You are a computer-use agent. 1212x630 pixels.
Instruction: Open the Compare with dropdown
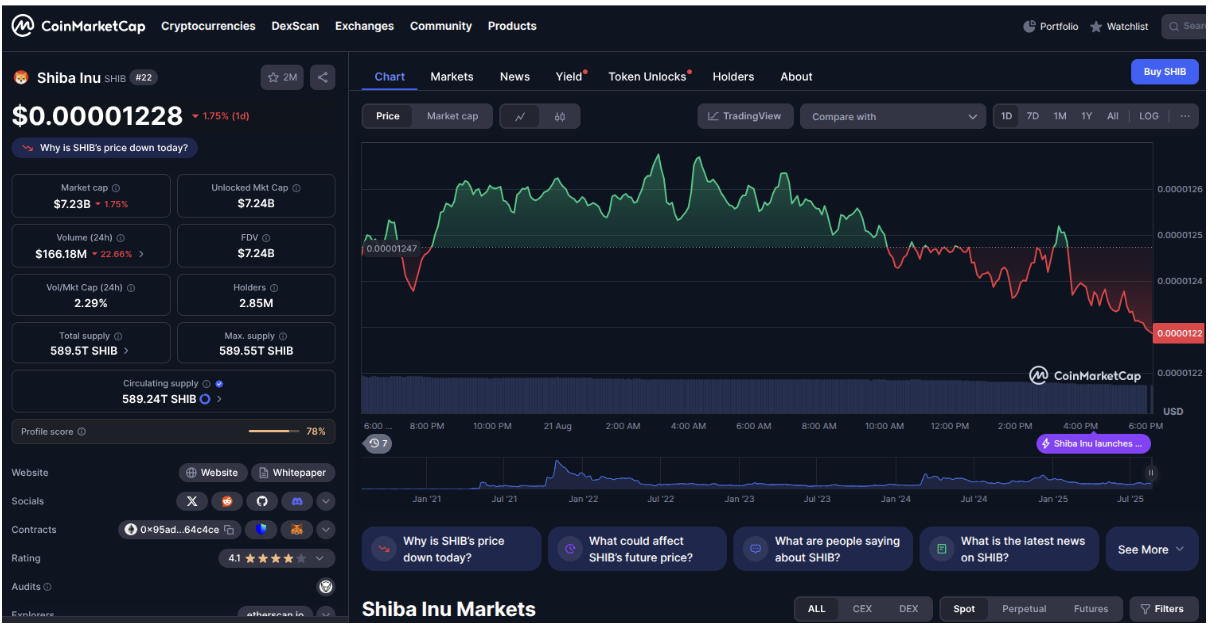893,117
